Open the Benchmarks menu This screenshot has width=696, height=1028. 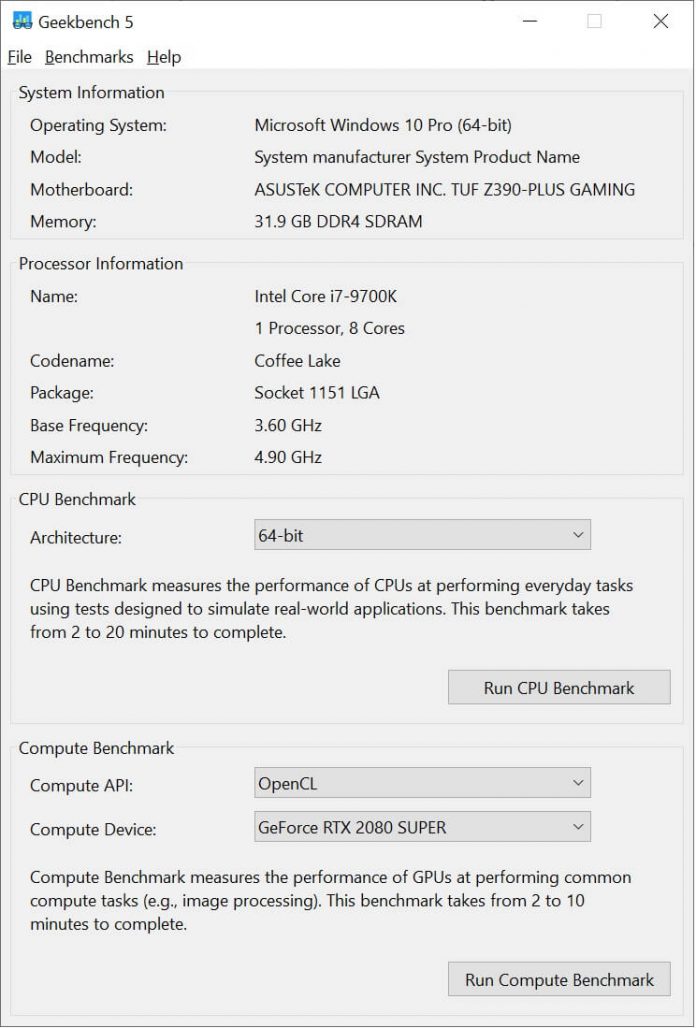(89, 57)
